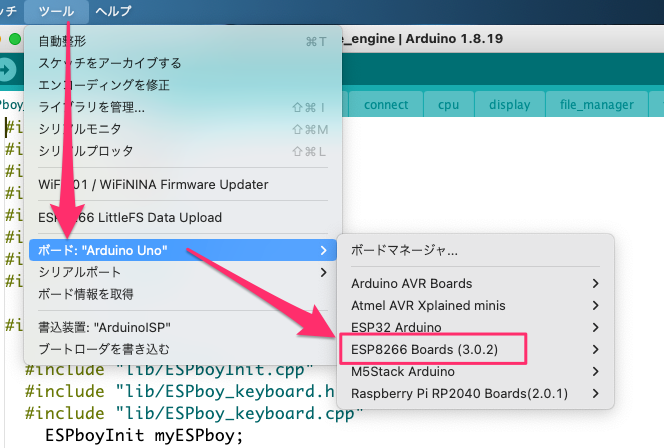664x448 pixels.
Task: Launch シリアルモニタ
Action: click(80, 129)
